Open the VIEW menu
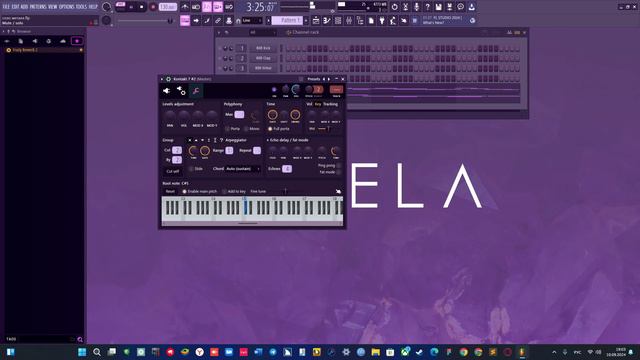 click(53, 7)
